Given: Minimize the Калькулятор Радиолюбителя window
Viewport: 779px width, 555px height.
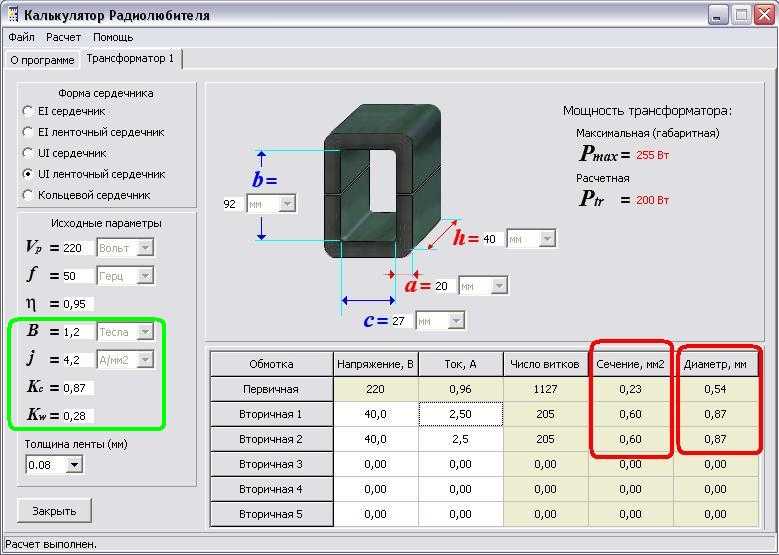Looking at the screenshot, I should coord(717,15).
